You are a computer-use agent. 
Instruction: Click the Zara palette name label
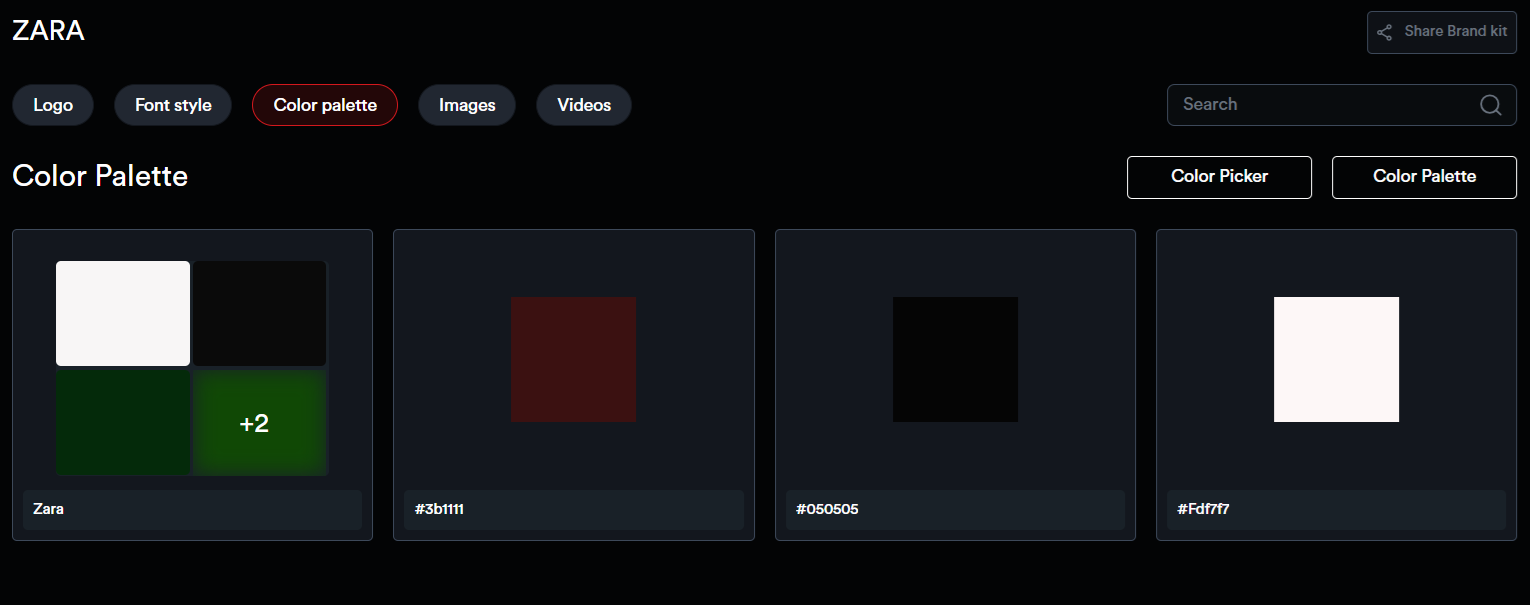(x=49, y=509)
